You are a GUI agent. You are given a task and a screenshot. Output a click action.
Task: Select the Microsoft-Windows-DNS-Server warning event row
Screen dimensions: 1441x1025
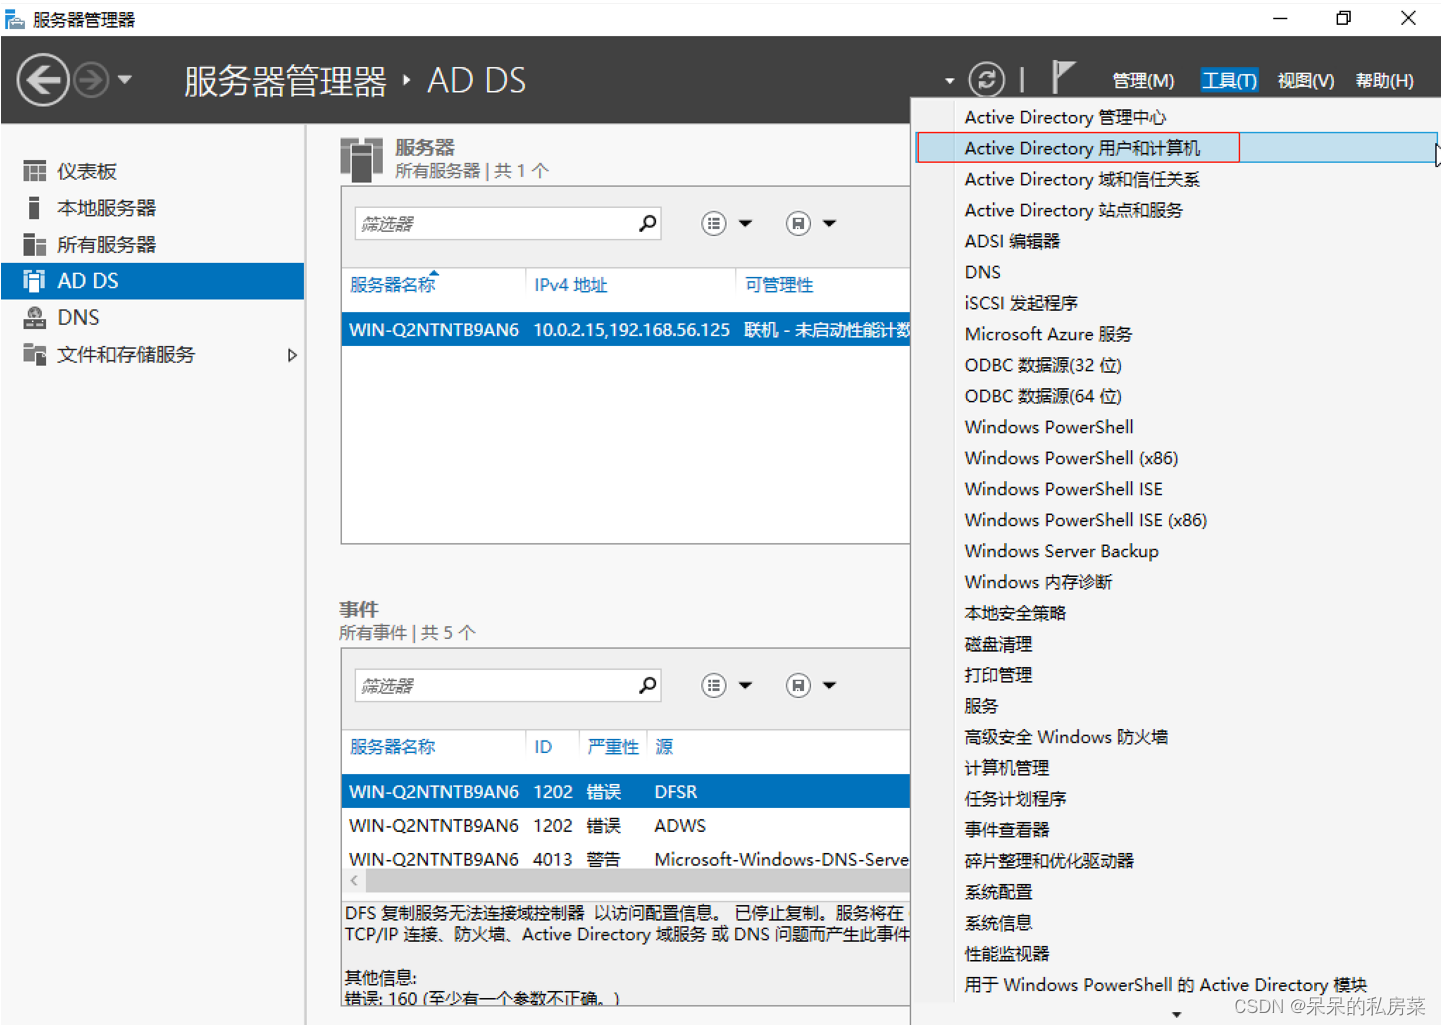626,859
